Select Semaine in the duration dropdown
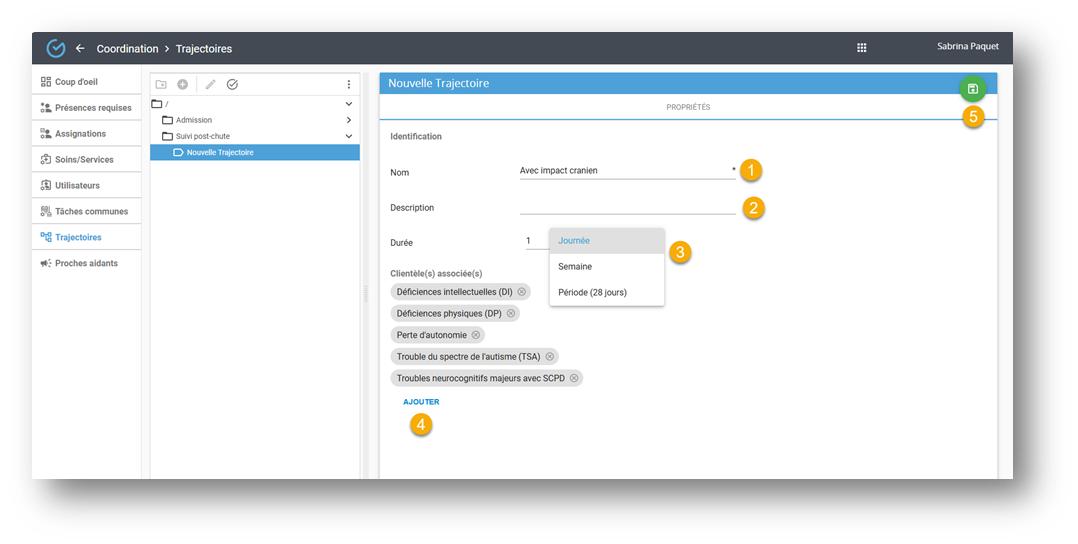The height and width of the screenshot is (544, 1078). pos(575,267)
